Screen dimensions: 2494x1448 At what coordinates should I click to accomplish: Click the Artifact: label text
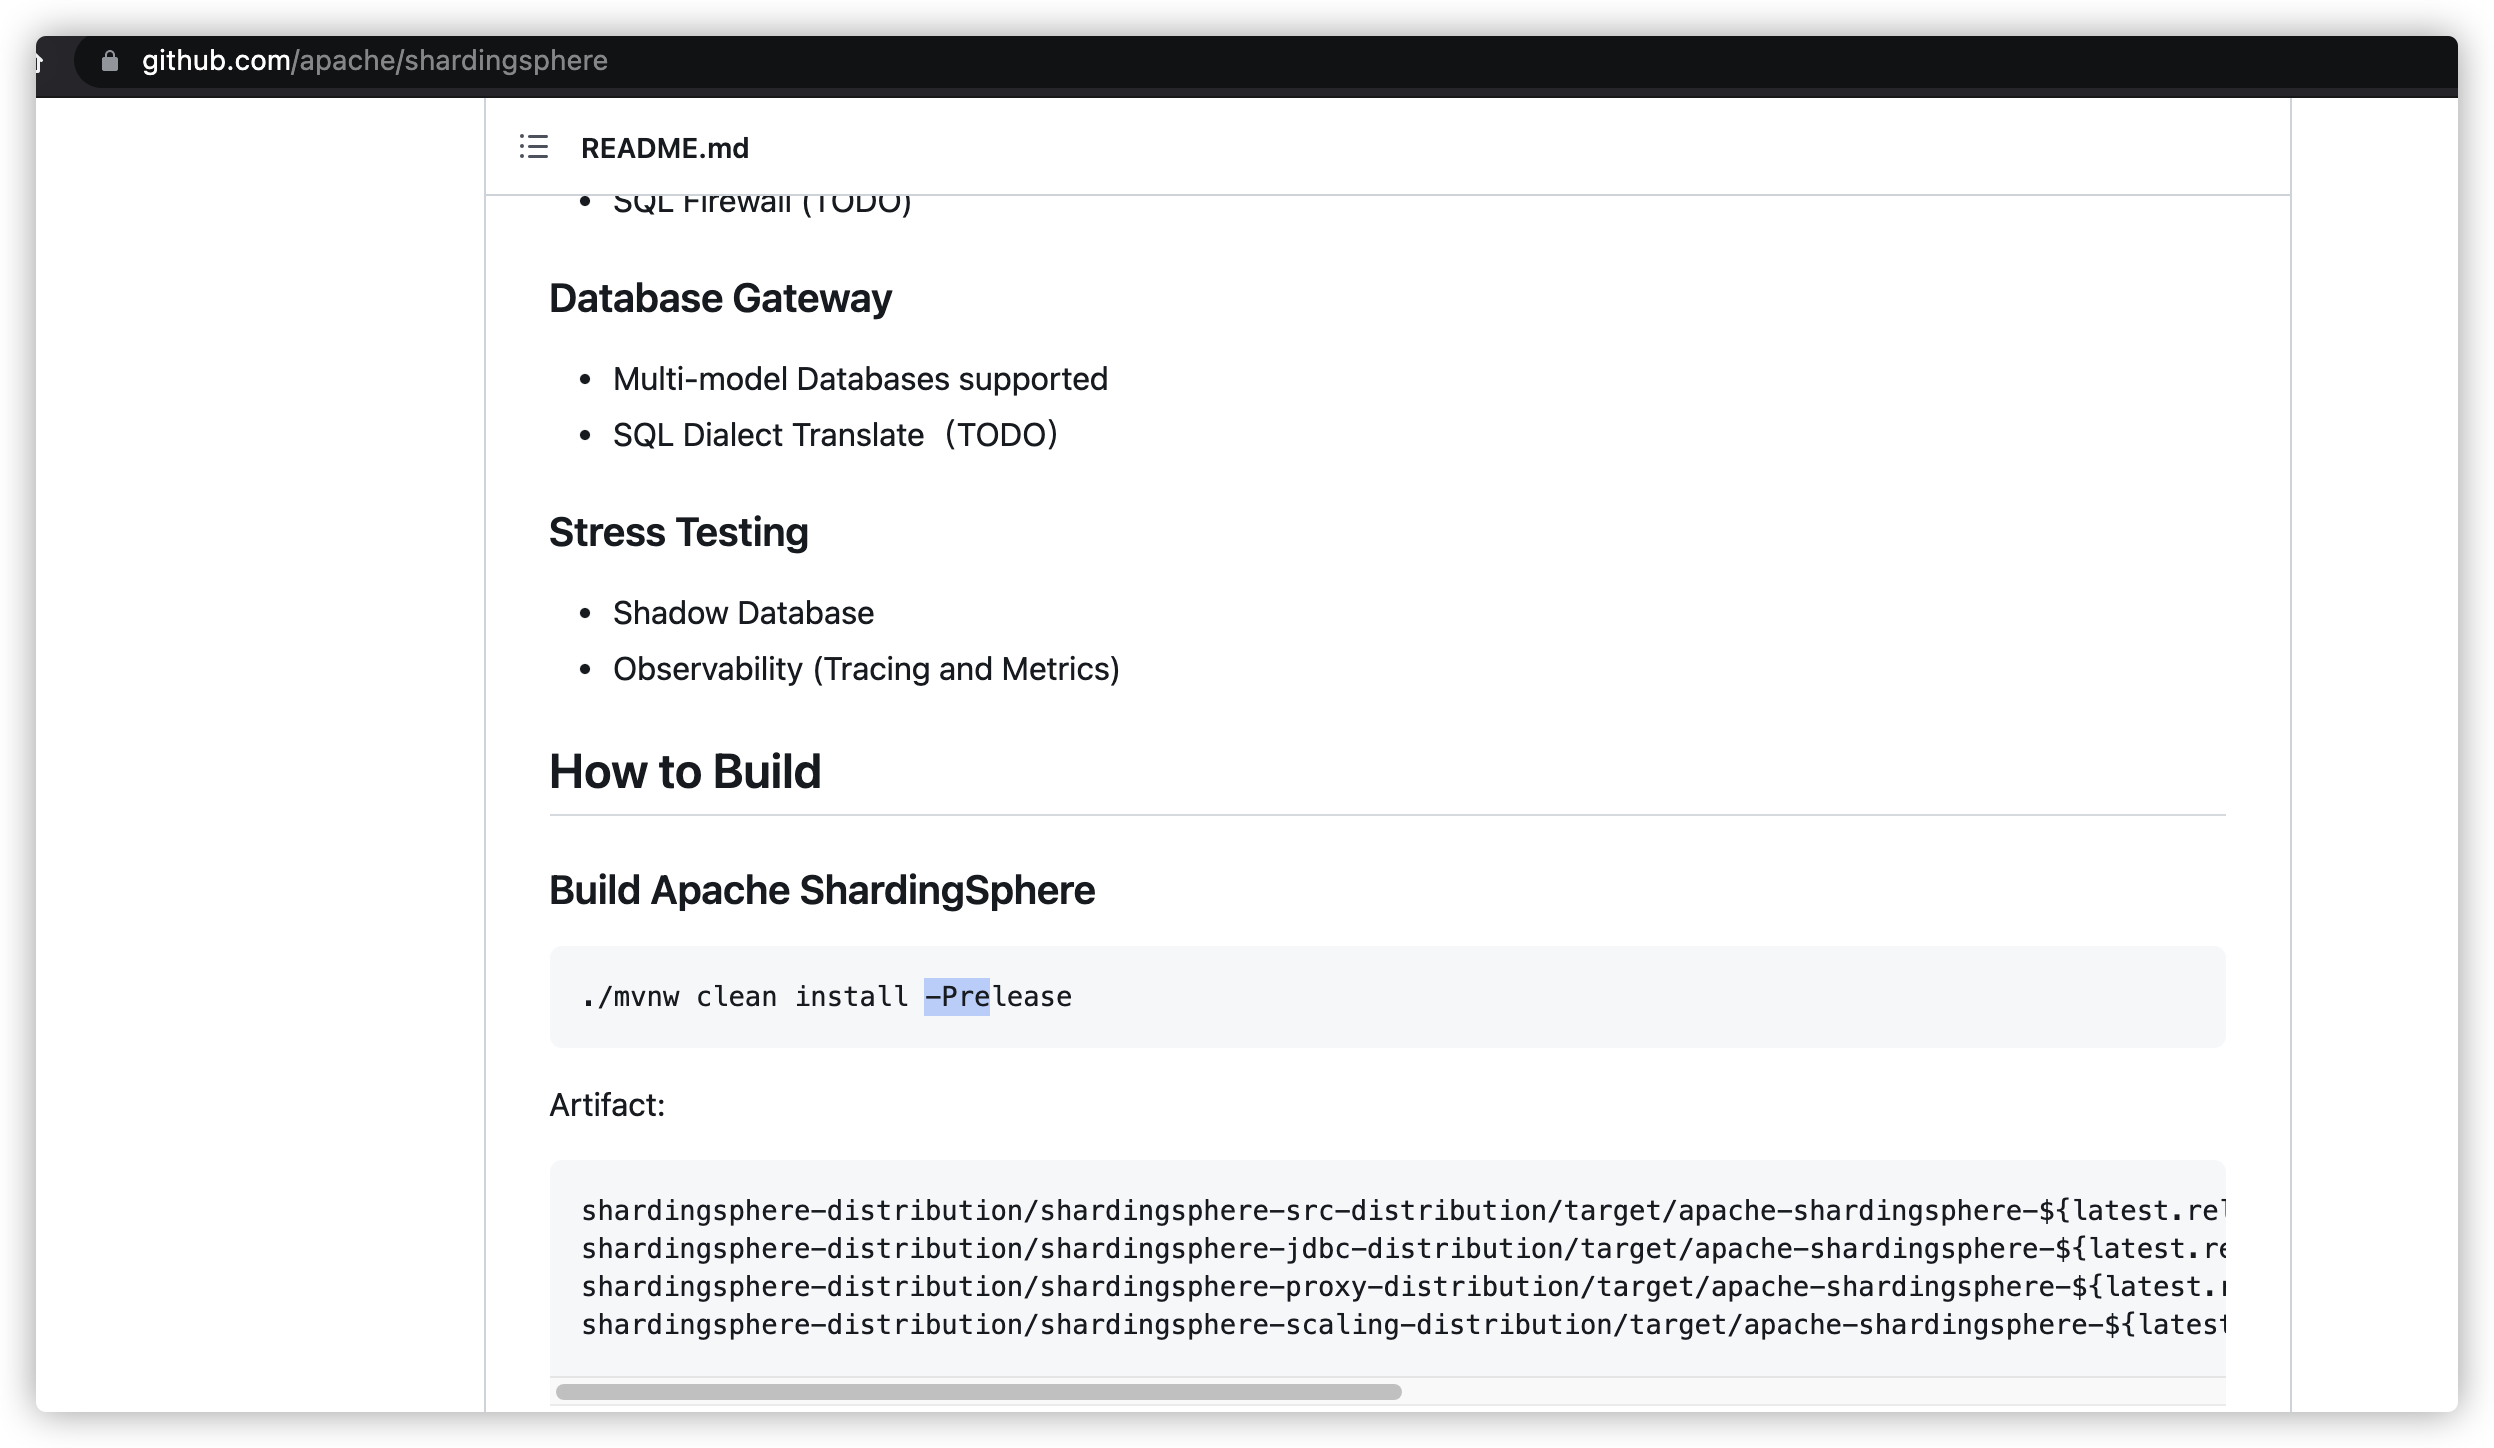click(607, 1105)
